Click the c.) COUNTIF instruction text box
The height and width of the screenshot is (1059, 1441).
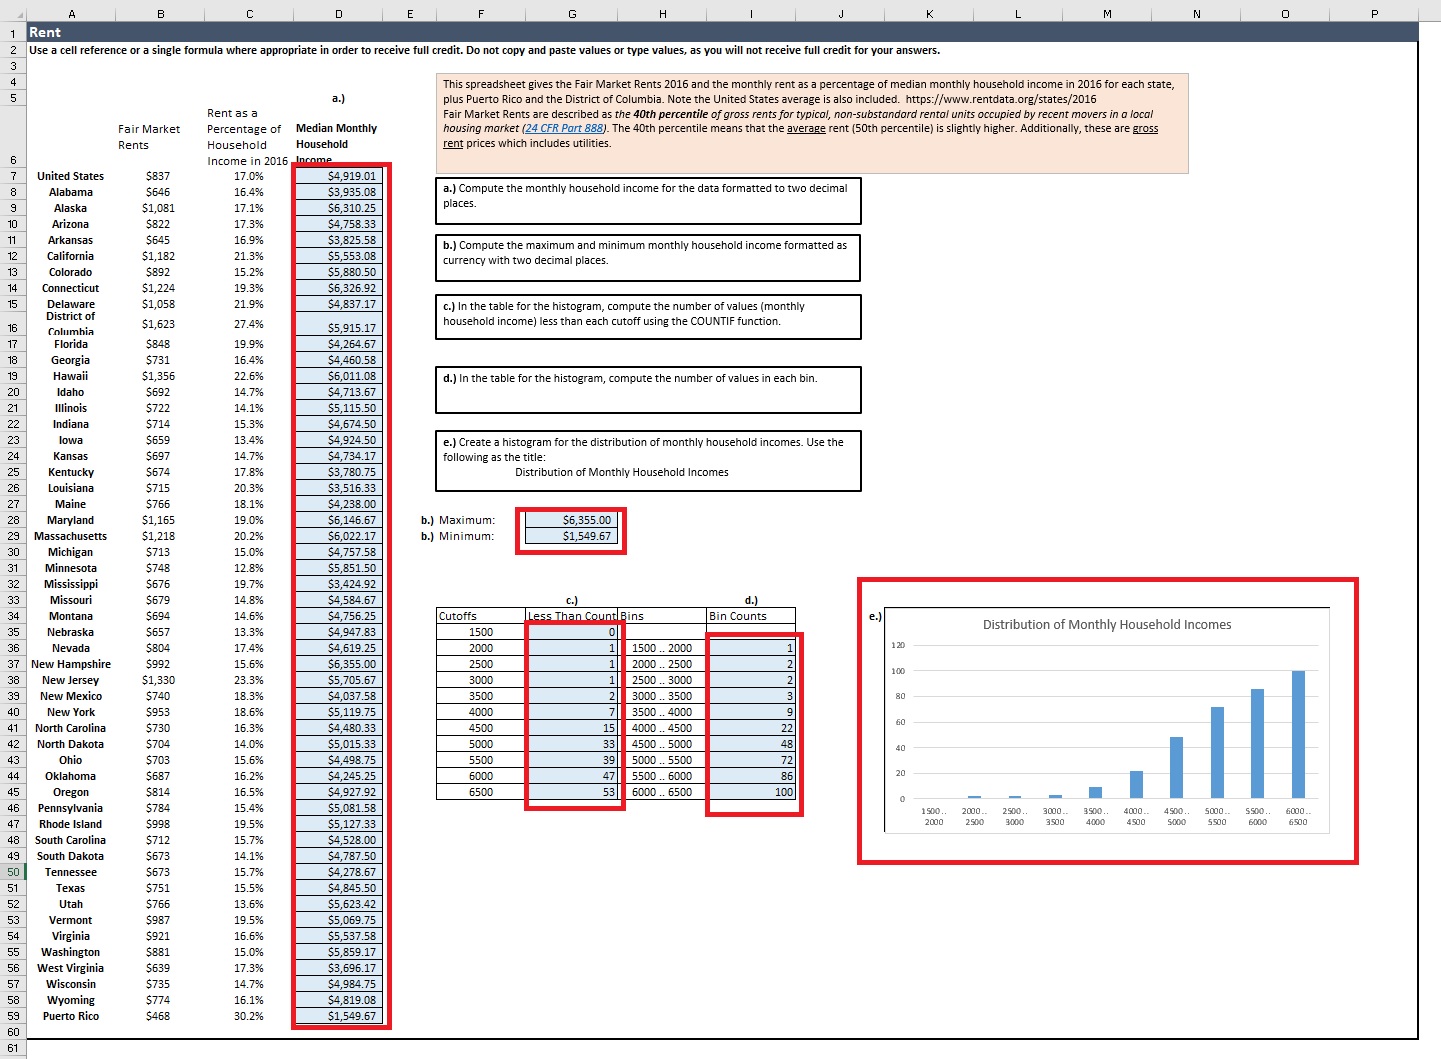point(648,317)
